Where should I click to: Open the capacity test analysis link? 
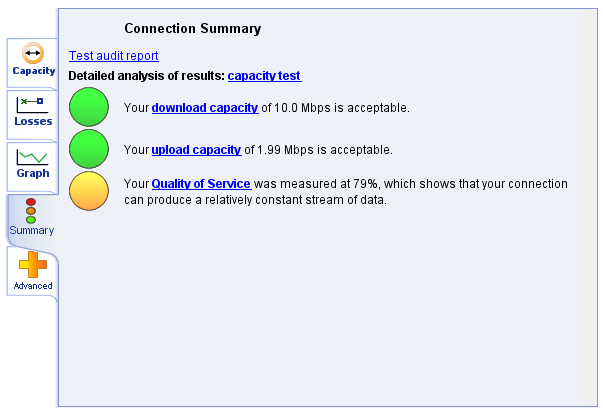[264, 76]
